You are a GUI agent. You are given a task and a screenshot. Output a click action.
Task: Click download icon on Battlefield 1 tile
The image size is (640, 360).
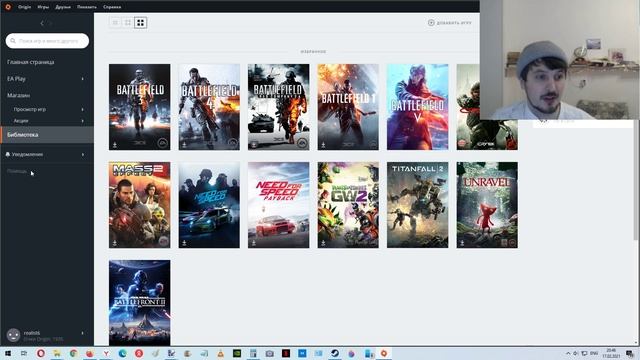(323, 145)
